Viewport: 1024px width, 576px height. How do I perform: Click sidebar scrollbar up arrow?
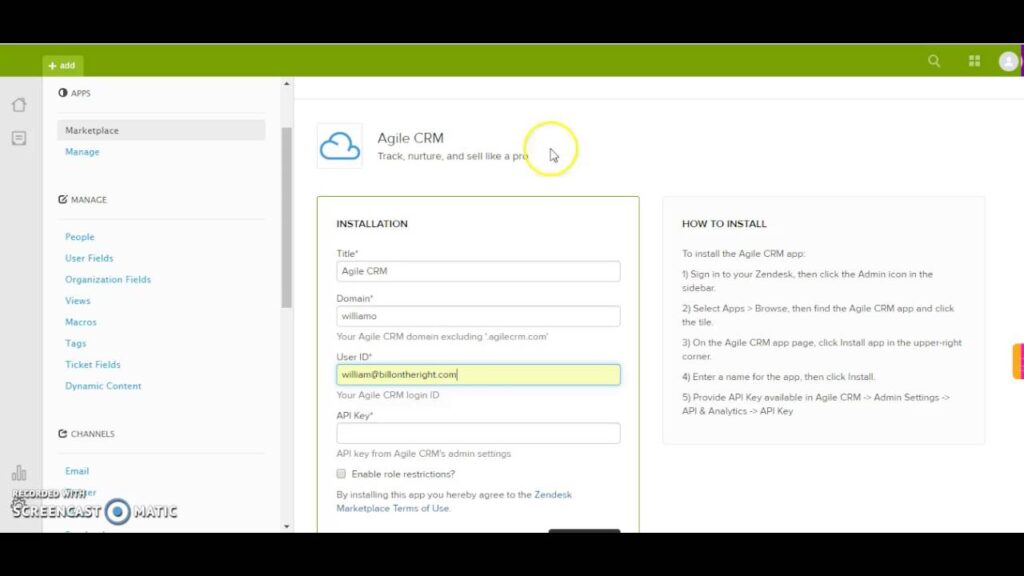[287, 84]
